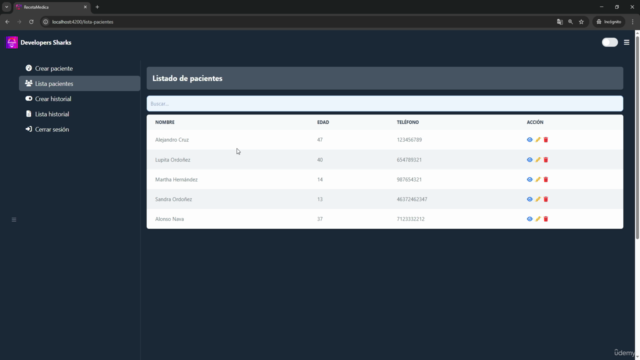The image size is (640, 360).
Task: Edit Sandra Ordoñez with pencil icon
Action: click(538, 199)
